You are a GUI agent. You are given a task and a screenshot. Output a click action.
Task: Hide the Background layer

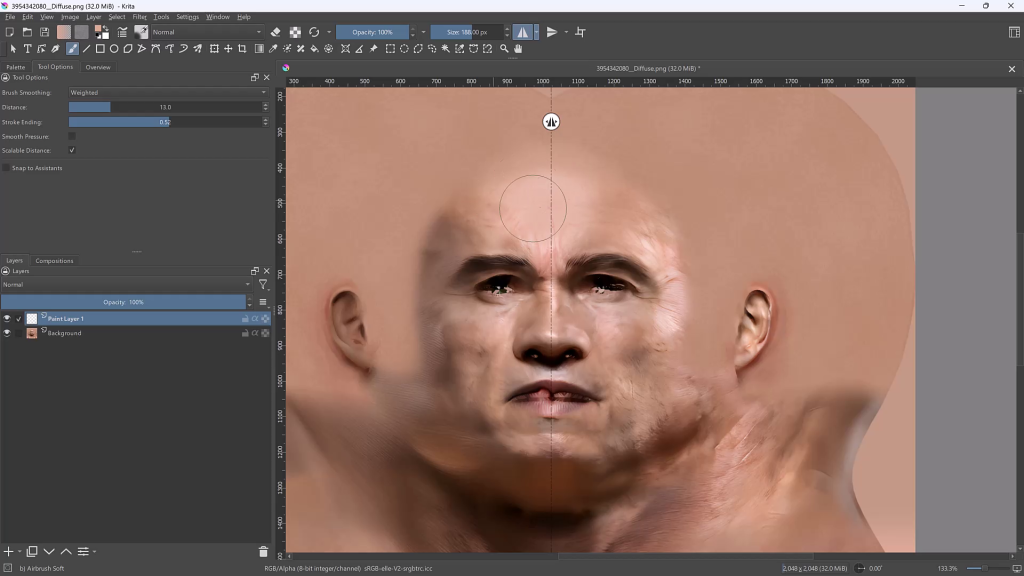pos(6,333)
